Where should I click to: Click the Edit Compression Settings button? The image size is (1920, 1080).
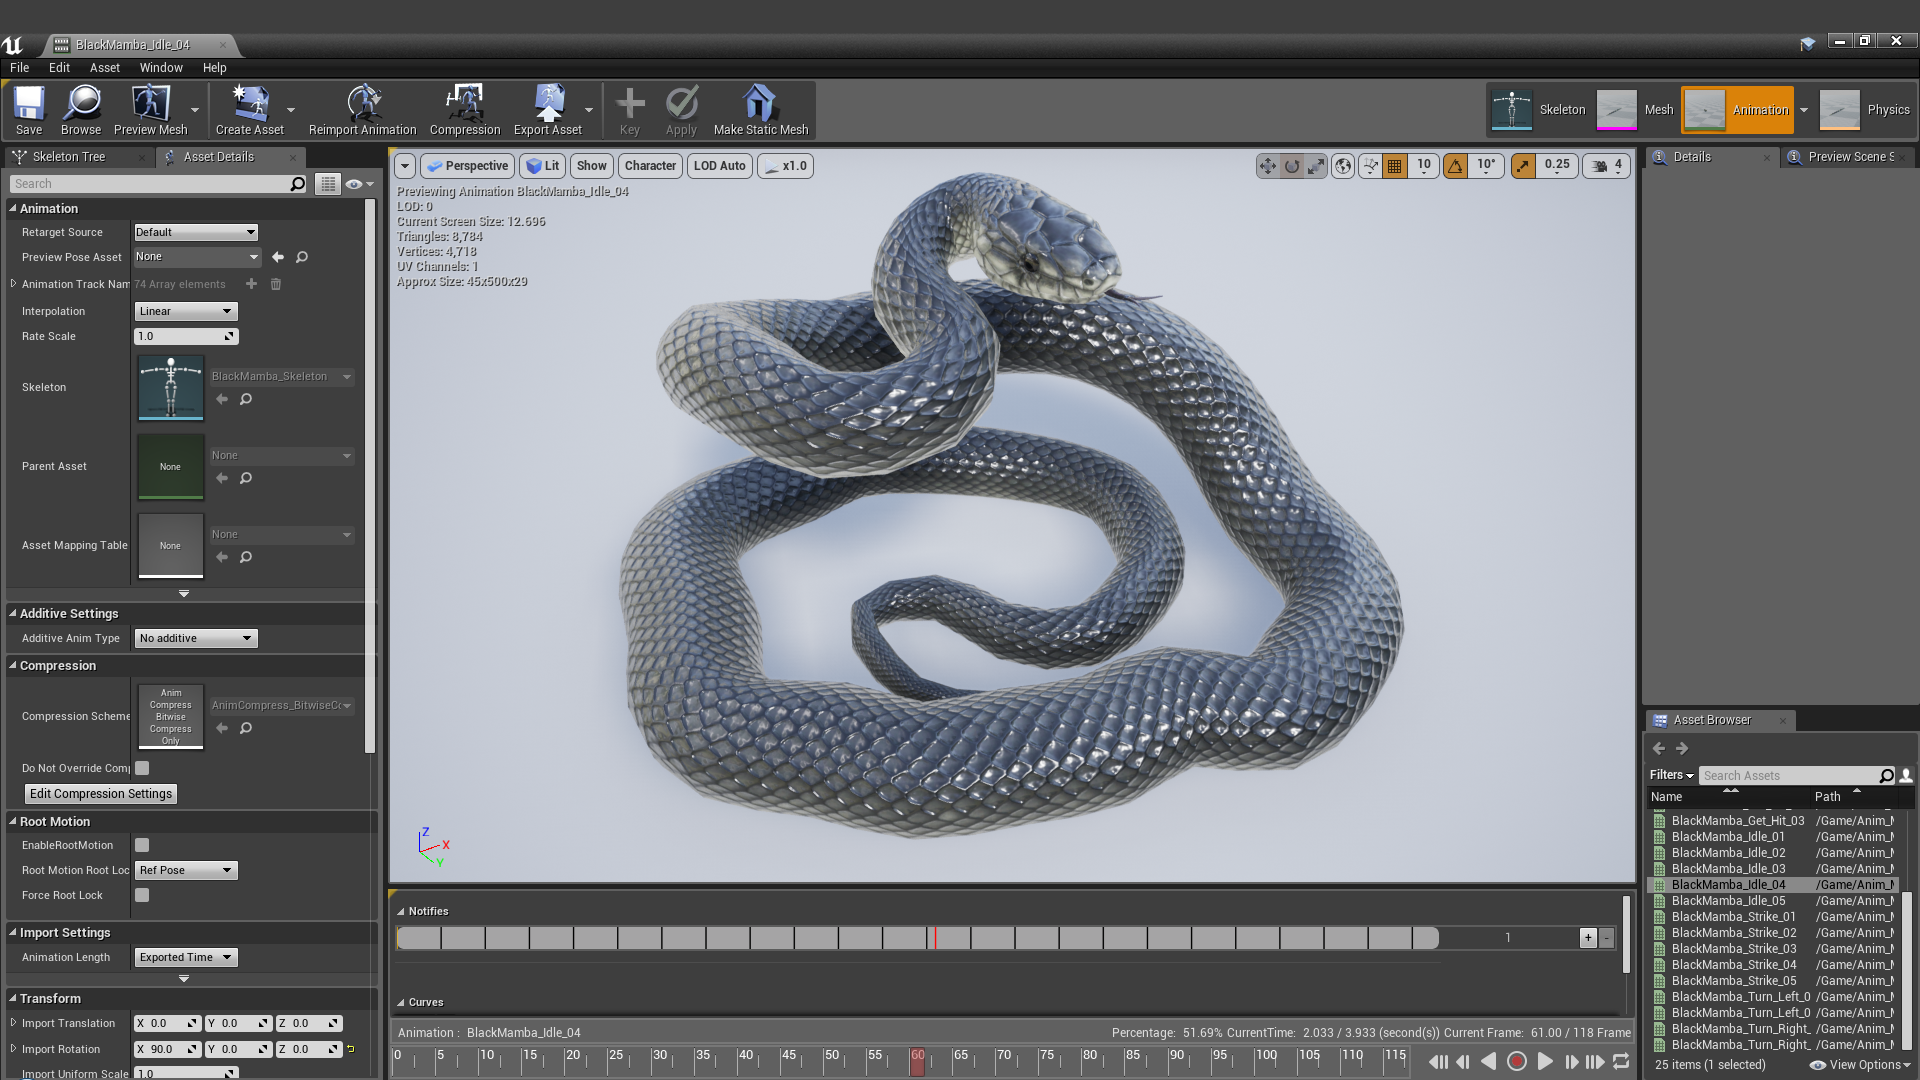pos(100,794)
